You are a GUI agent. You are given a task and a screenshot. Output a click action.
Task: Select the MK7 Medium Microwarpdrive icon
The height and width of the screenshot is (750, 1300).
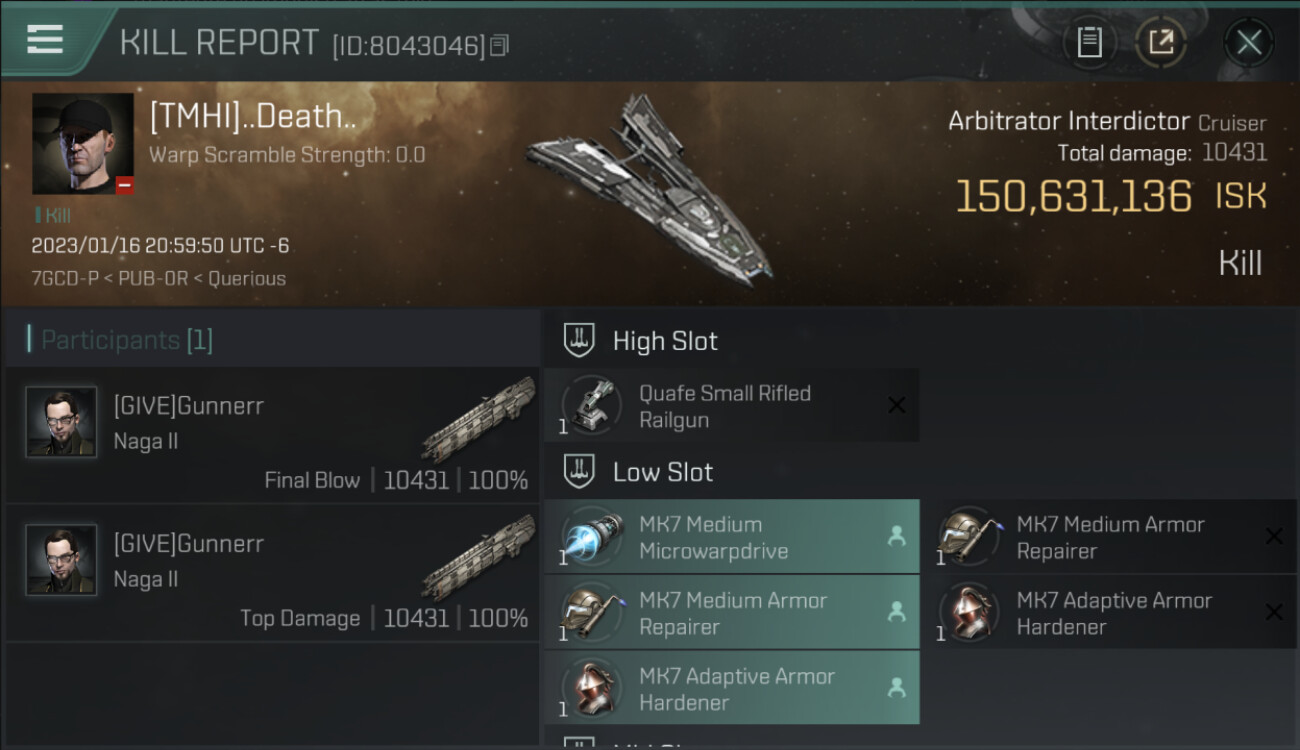pos(592,537)
